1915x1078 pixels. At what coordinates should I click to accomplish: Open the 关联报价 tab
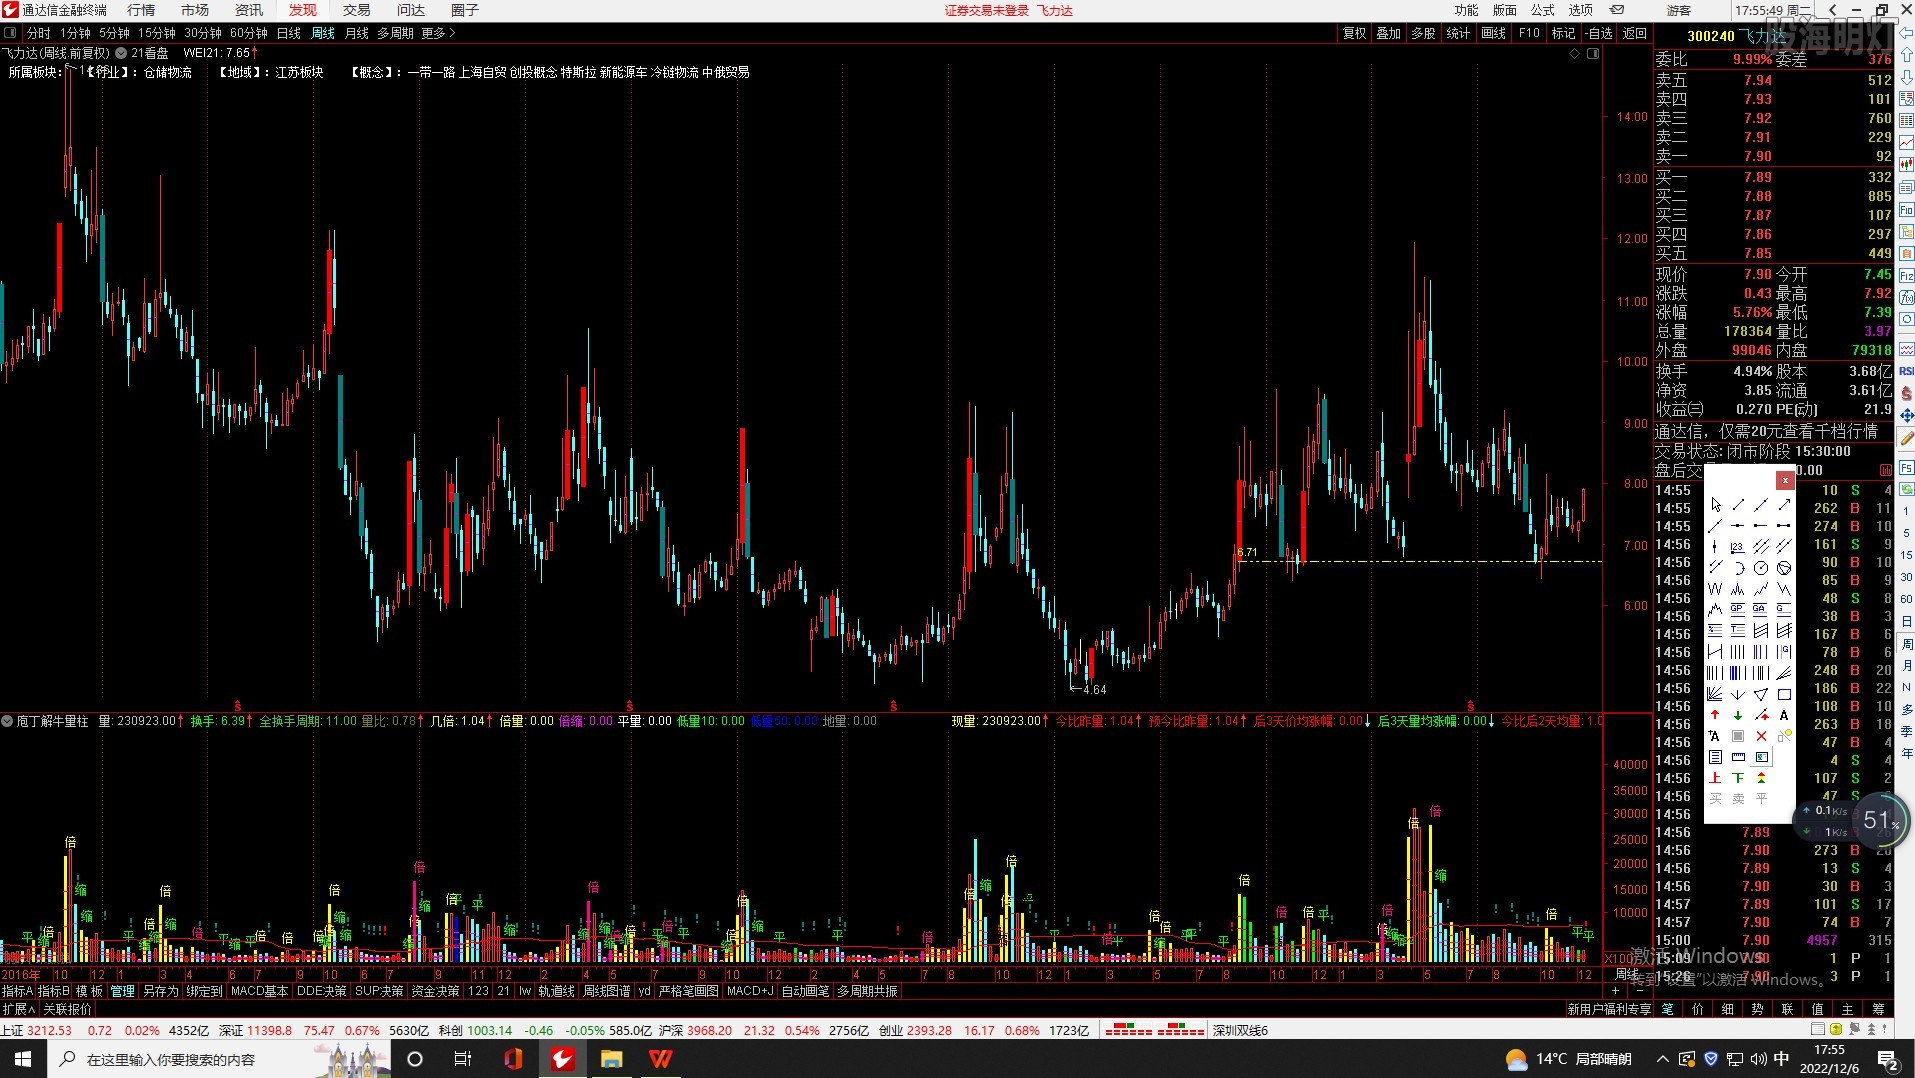pyautogui.click(x=67, y=1009)
